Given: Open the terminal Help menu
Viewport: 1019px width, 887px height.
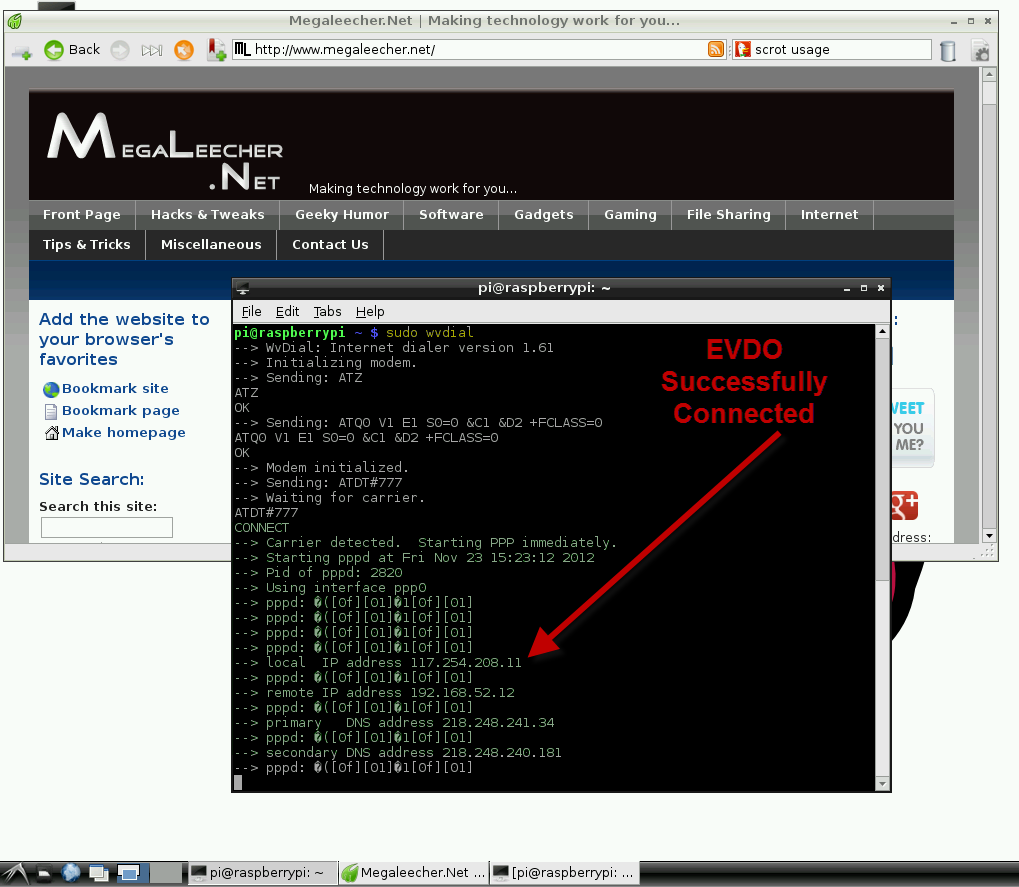Looking at the screenshot, I should pos(370,312).
